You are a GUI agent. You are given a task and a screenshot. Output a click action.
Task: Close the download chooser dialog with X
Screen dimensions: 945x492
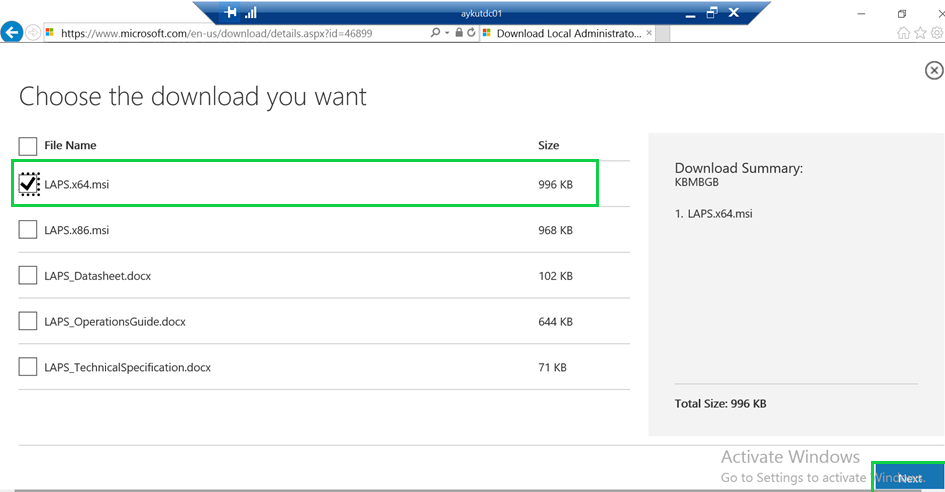(933, 70)
